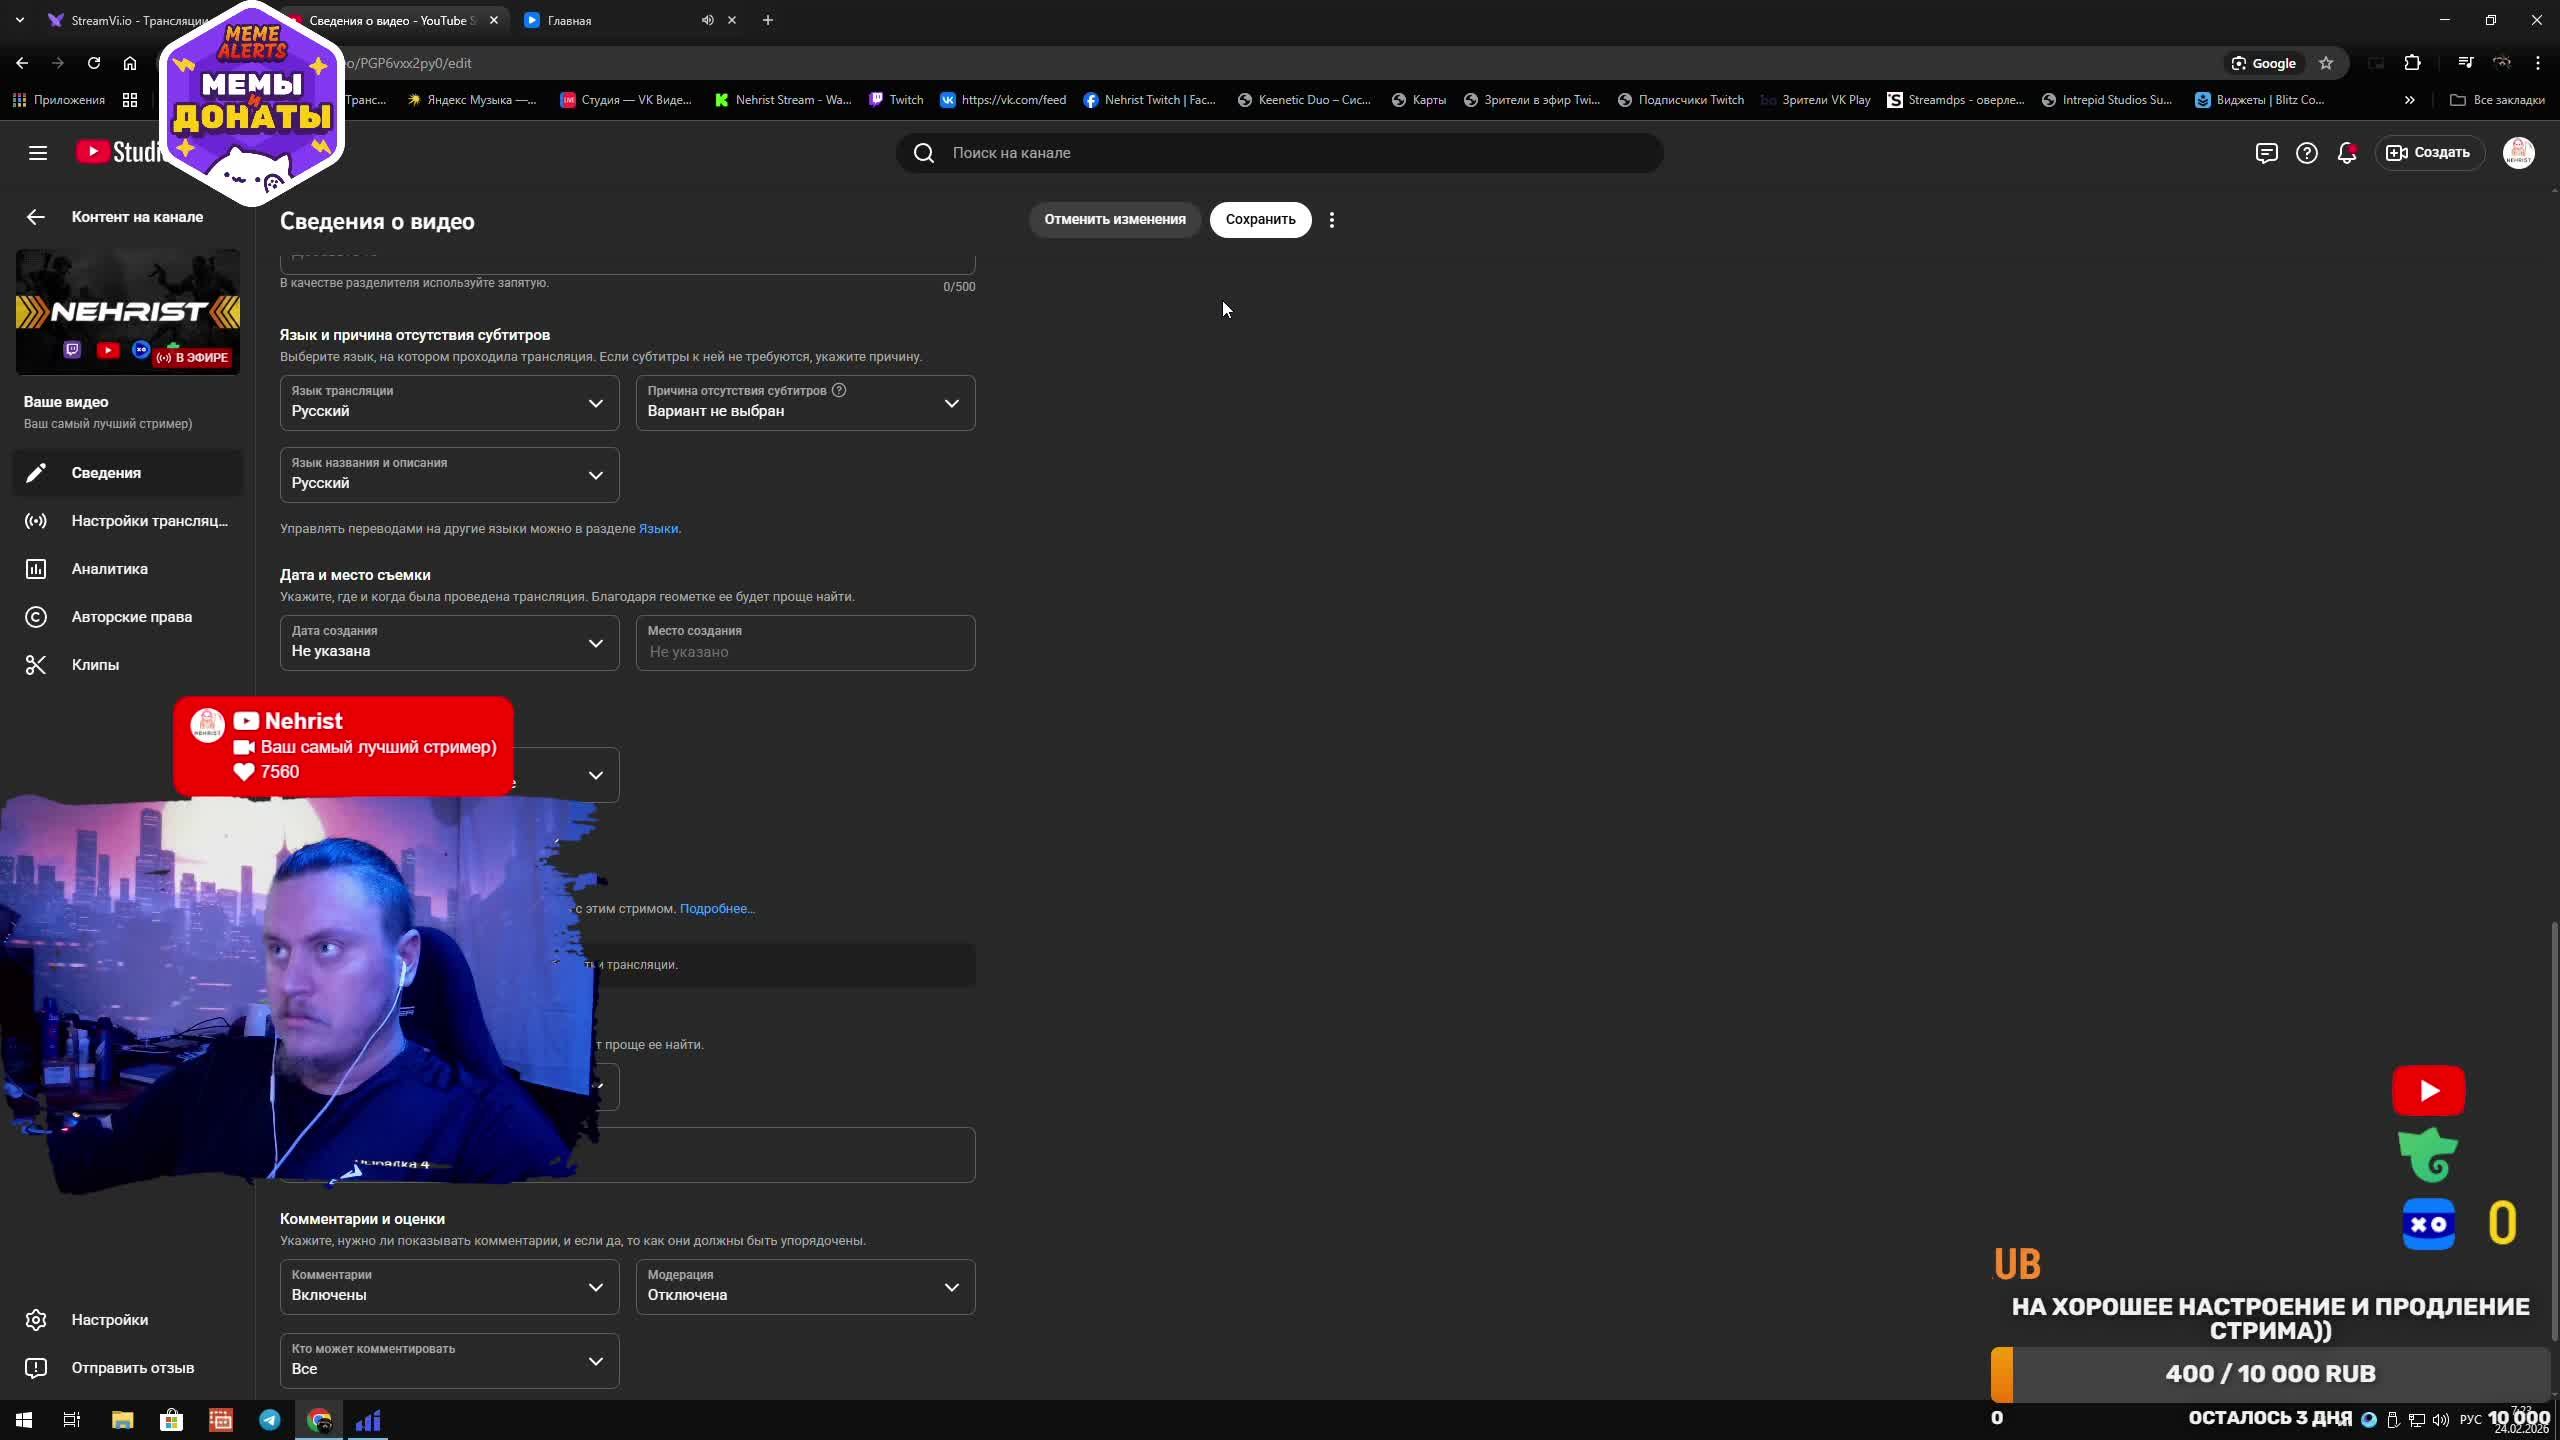The image size is (2560, 1440).
Task: Switch to the StreamVi.io browser tab
Action: [130, 20]
